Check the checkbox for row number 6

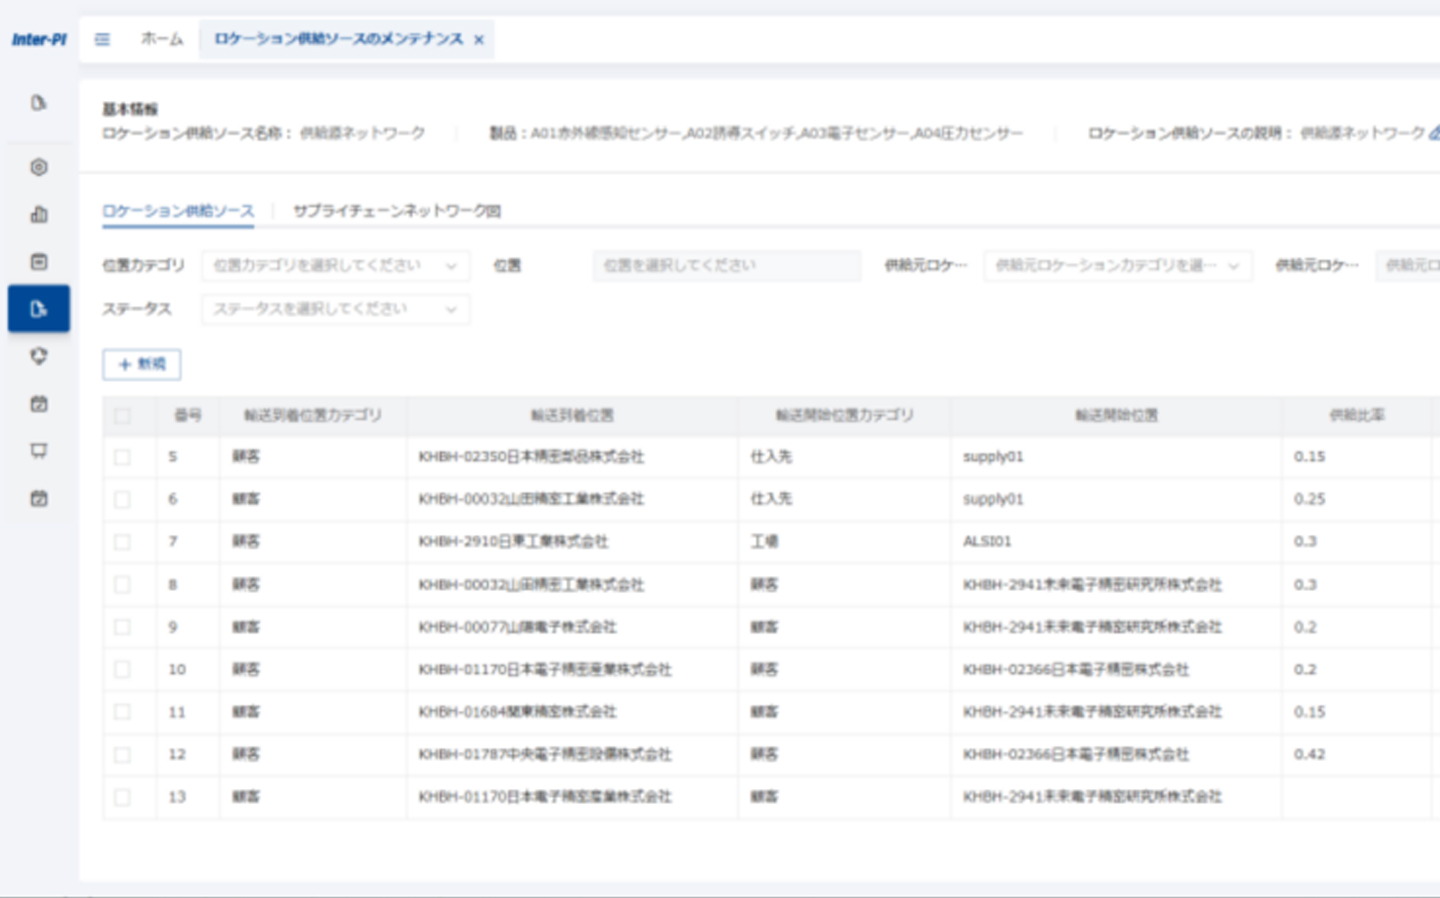click(x=122, y=499)
